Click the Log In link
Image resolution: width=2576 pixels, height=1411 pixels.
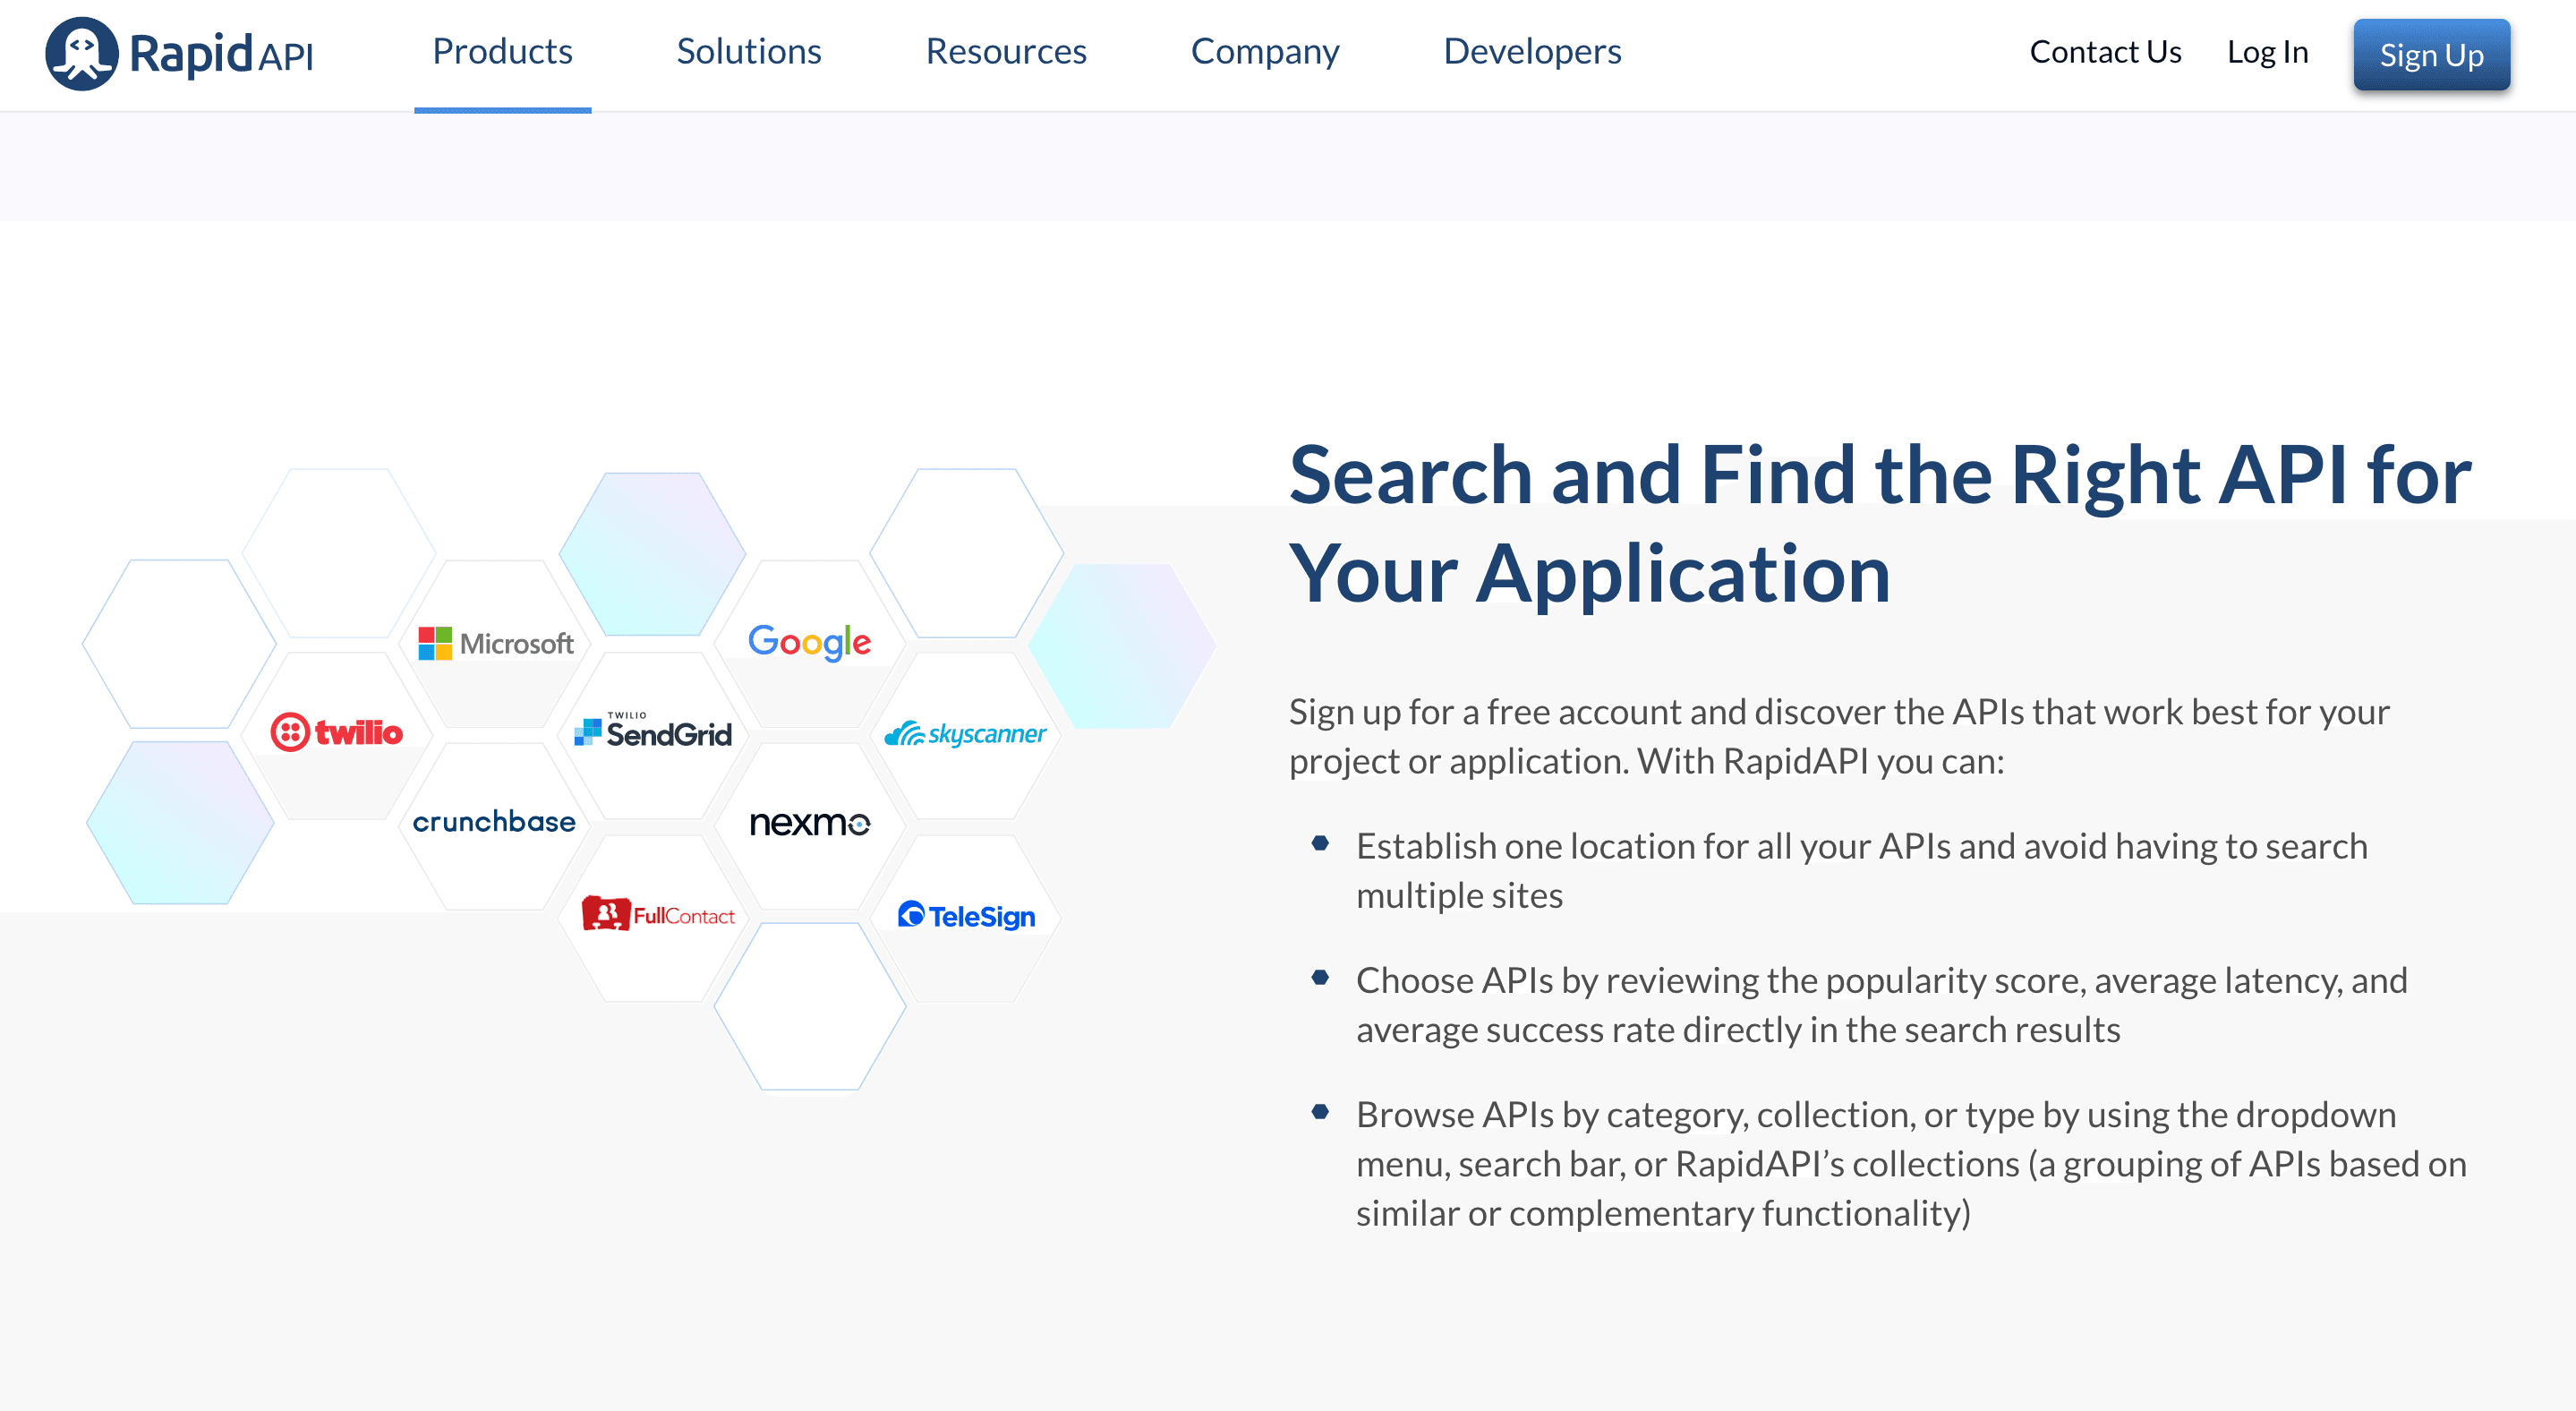coord(2269,50)
